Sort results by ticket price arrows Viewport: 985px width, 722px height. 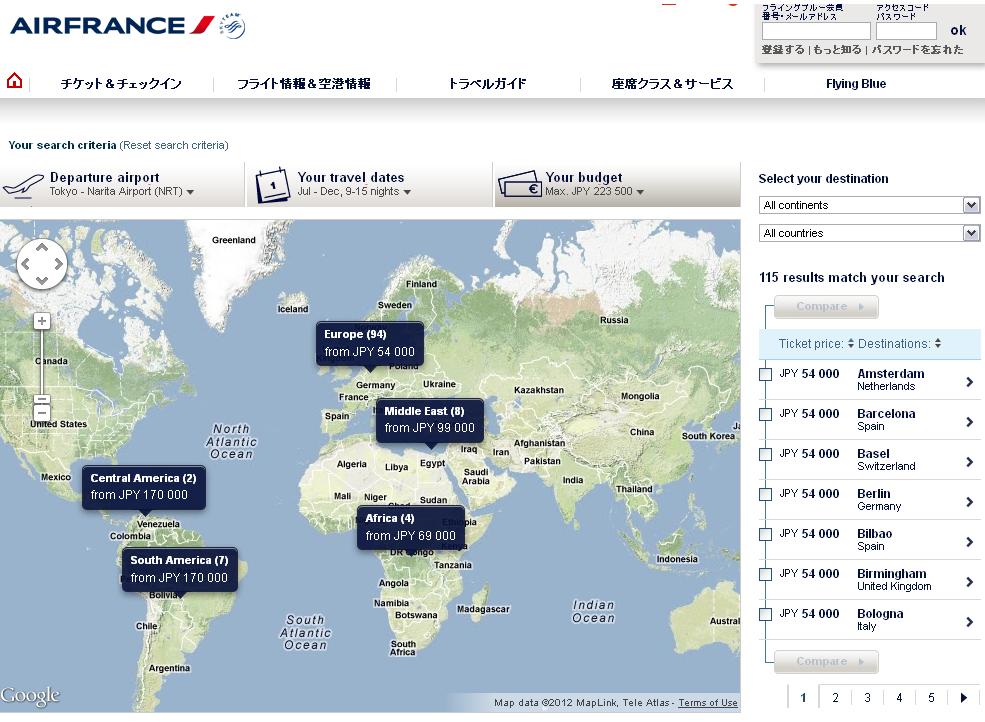pyautogui.click(x=851, y=344)
